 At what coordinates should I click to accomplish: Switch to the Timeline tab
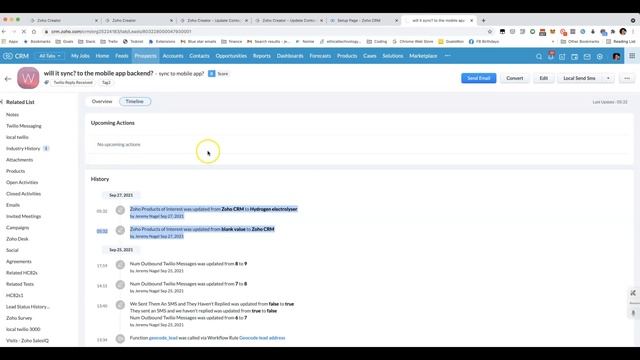tap(135, 101)
